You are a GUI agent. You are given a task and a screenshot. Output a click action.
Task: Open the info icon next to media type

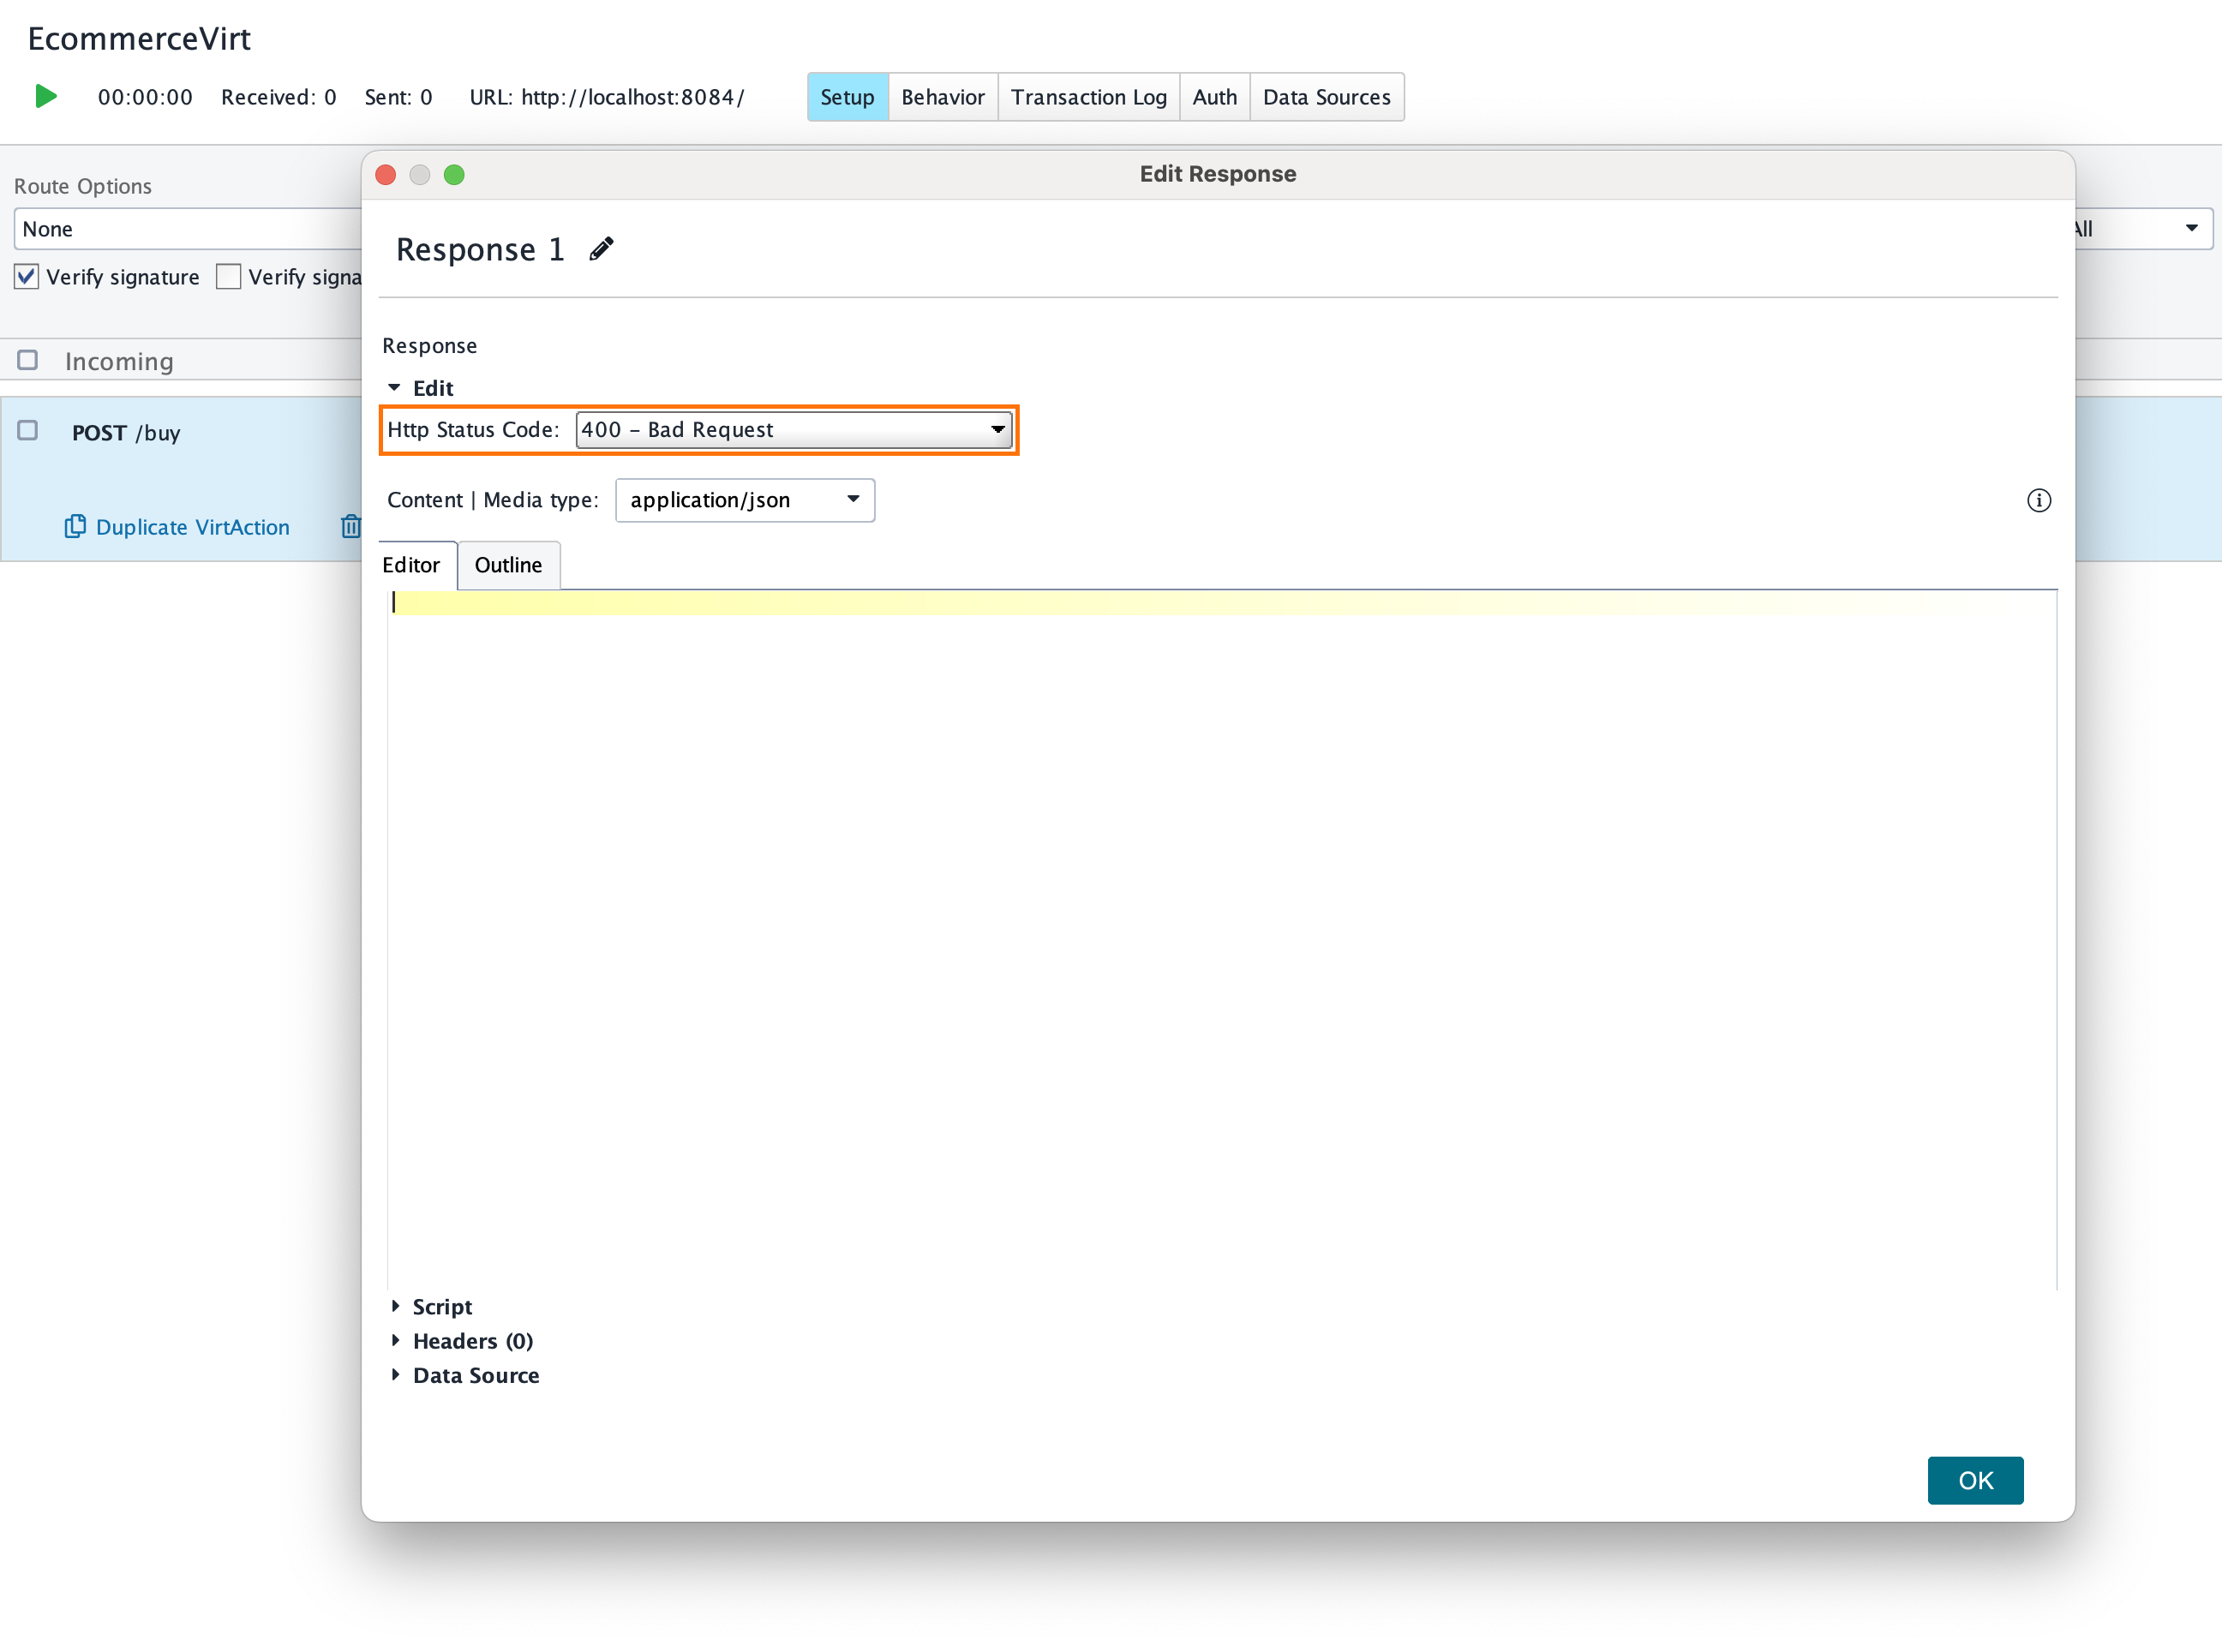(x=2039, y=500)
